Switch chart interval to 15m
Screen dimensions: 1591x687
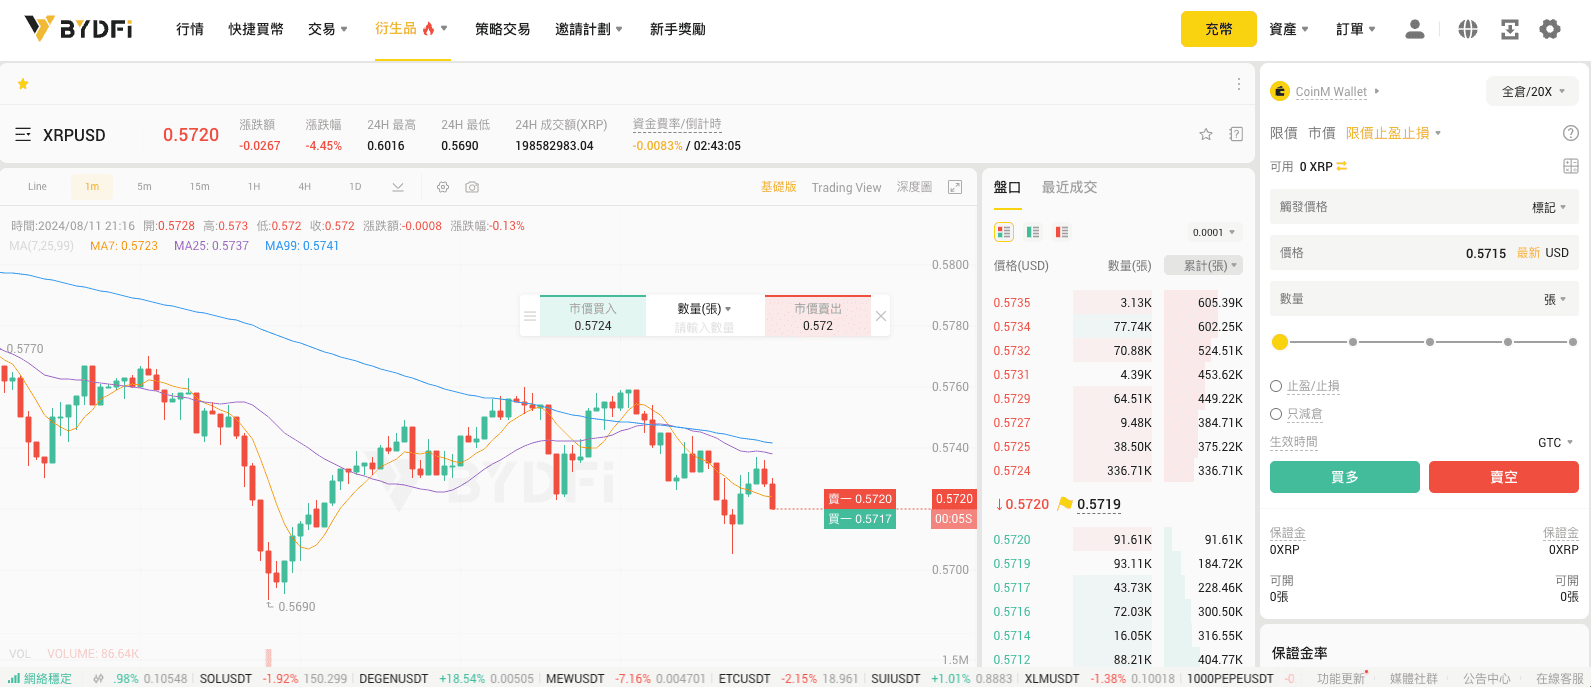pyautogui.click(x=200, y=187)
